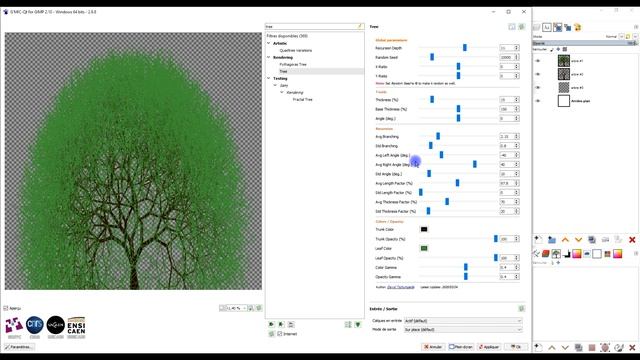Delete the layer with the red X icon
This screenshot has width=640, height=360.
pyautogui.click(x=632, y=240)
